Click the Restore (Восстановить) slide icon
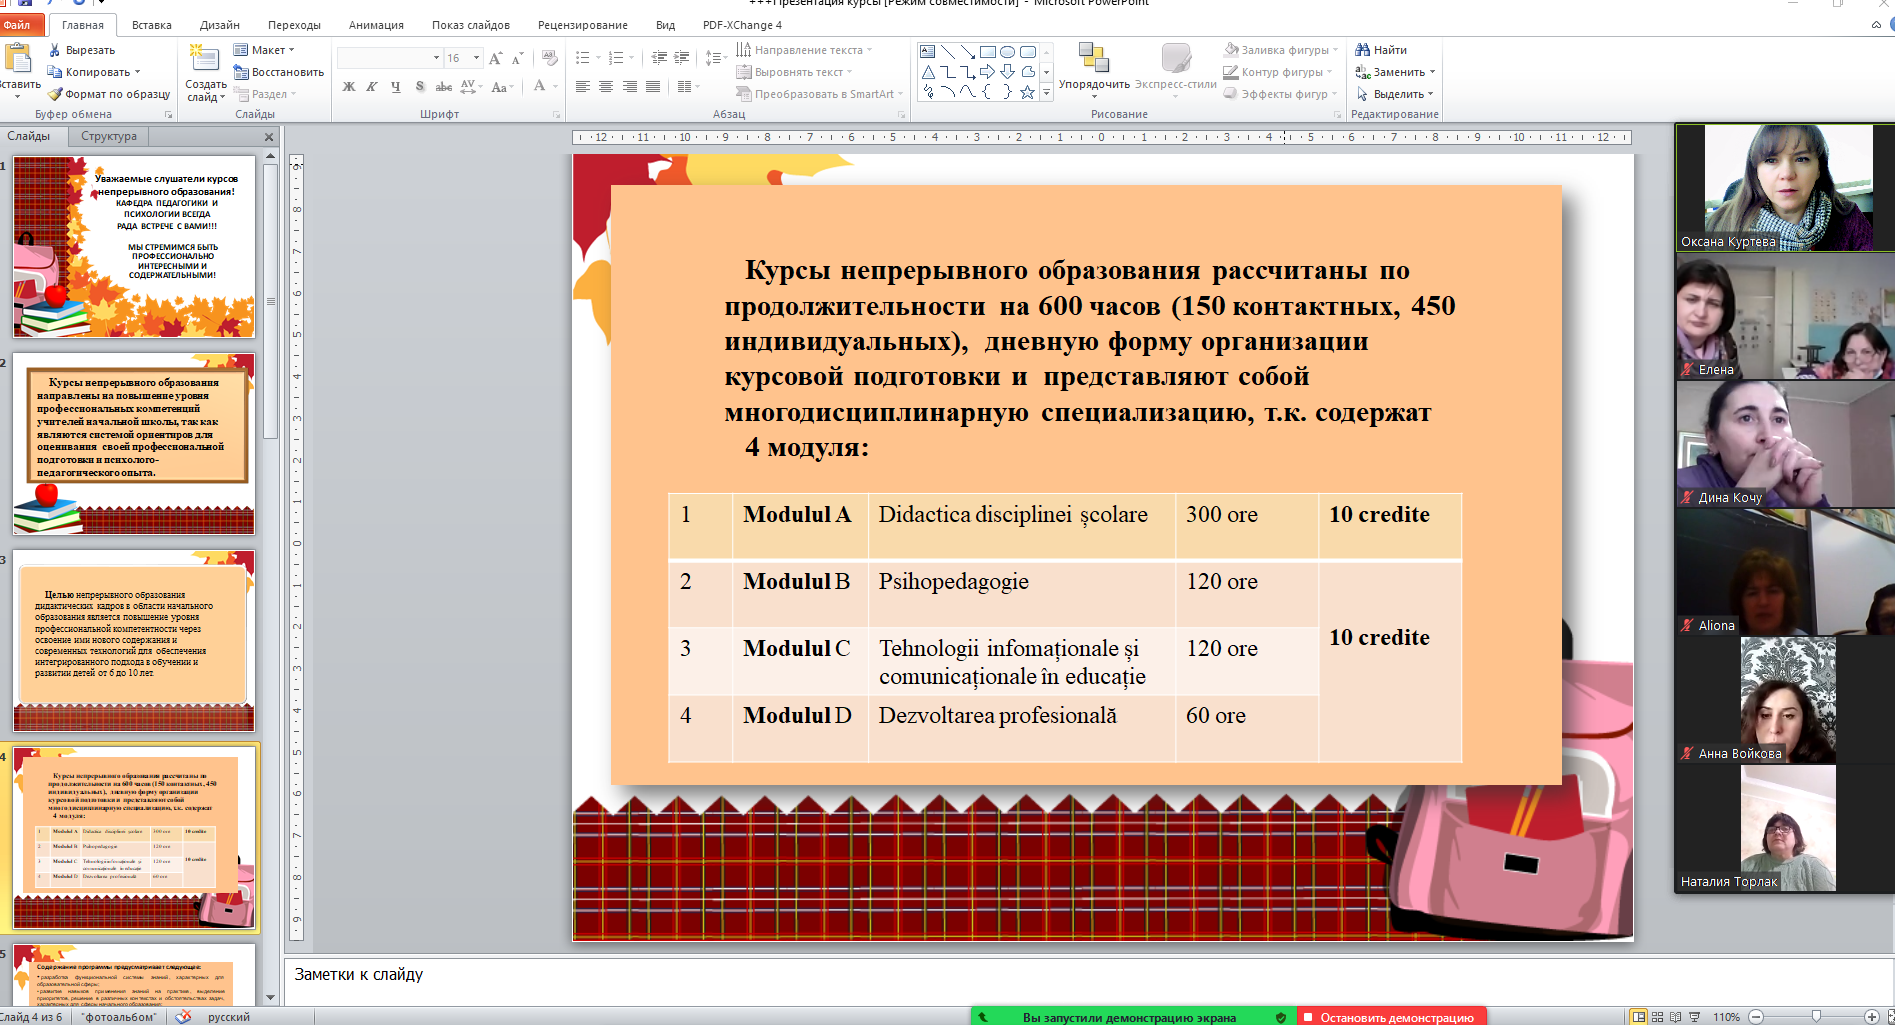Image resolution: width=1895 pixels, height=1025 pixels. (x=241, y=72)
